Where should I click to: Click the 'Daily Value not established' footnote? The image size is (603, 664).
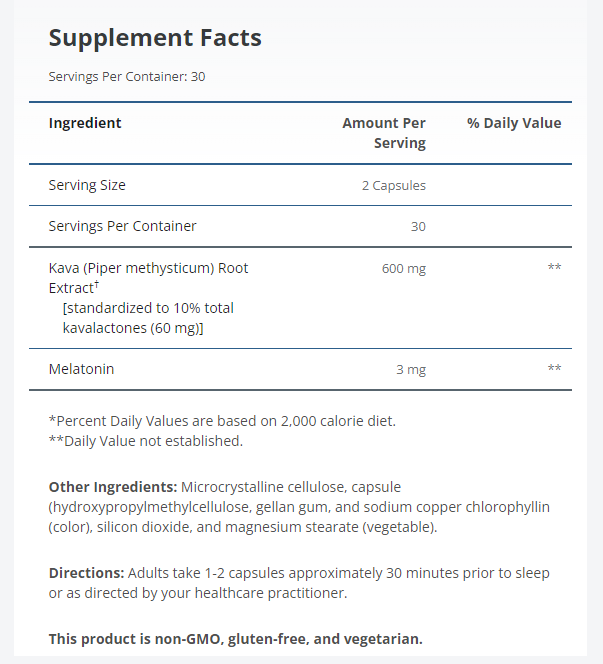click(145, 440)
